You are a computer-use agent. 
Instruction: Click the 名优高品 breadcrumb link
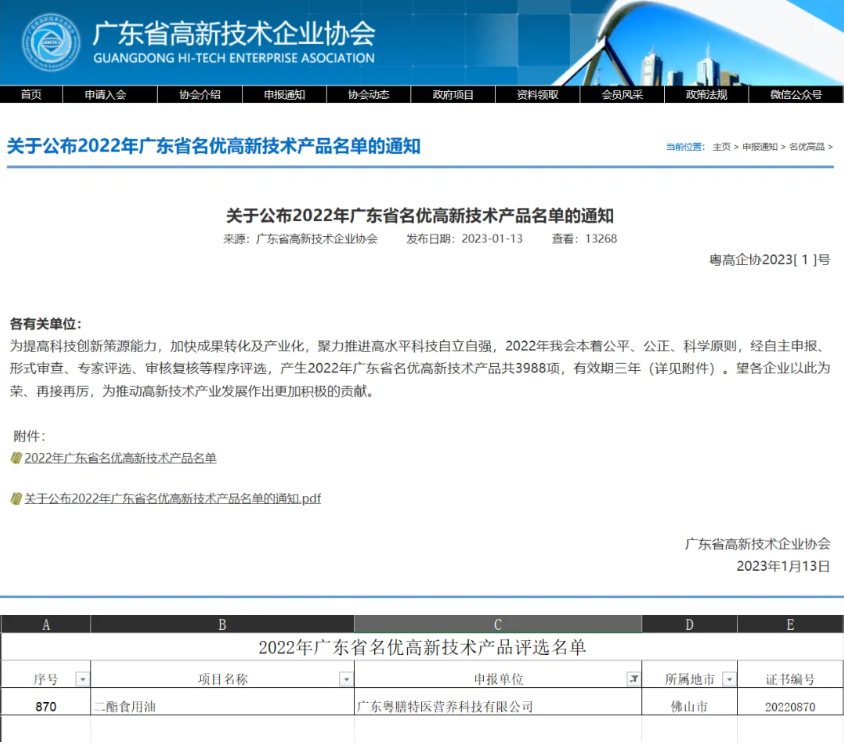[806, 147]
